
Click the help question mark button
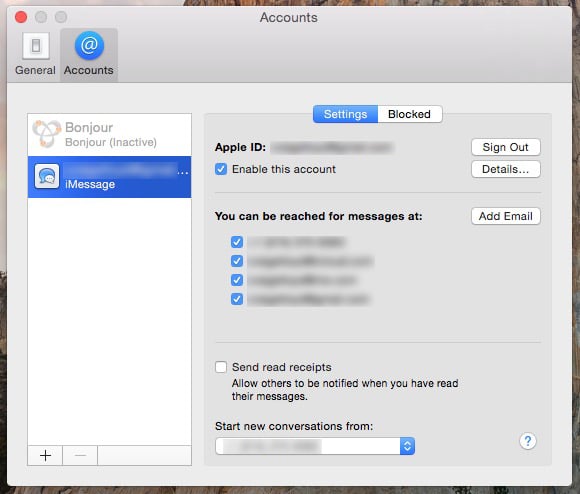pos(528,441)
